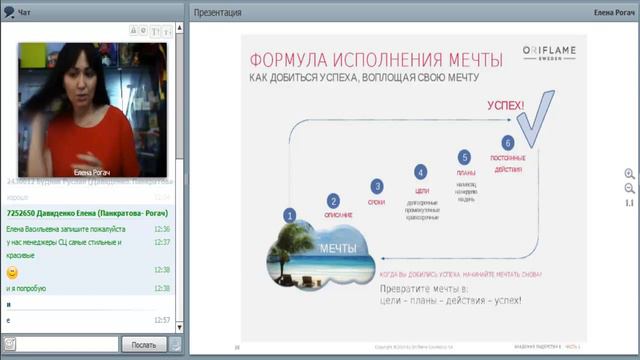640x360 pixels.
Task: Click the small button right of Послать
Action: (176, 344)
